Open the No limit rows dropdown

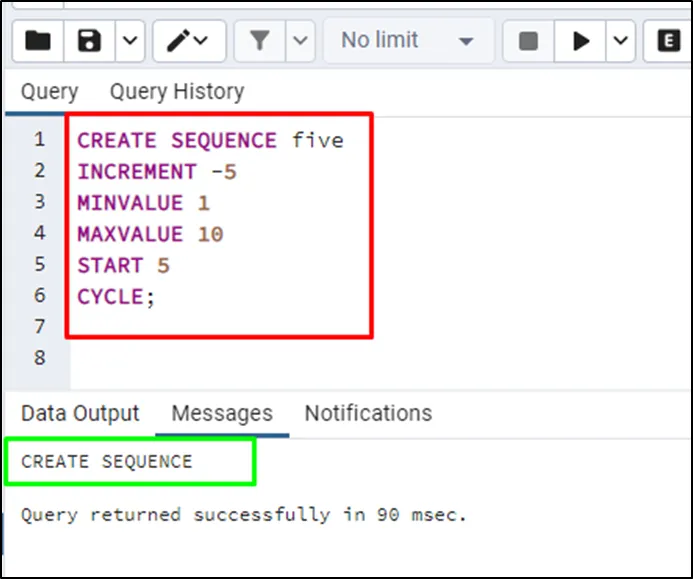407,41
